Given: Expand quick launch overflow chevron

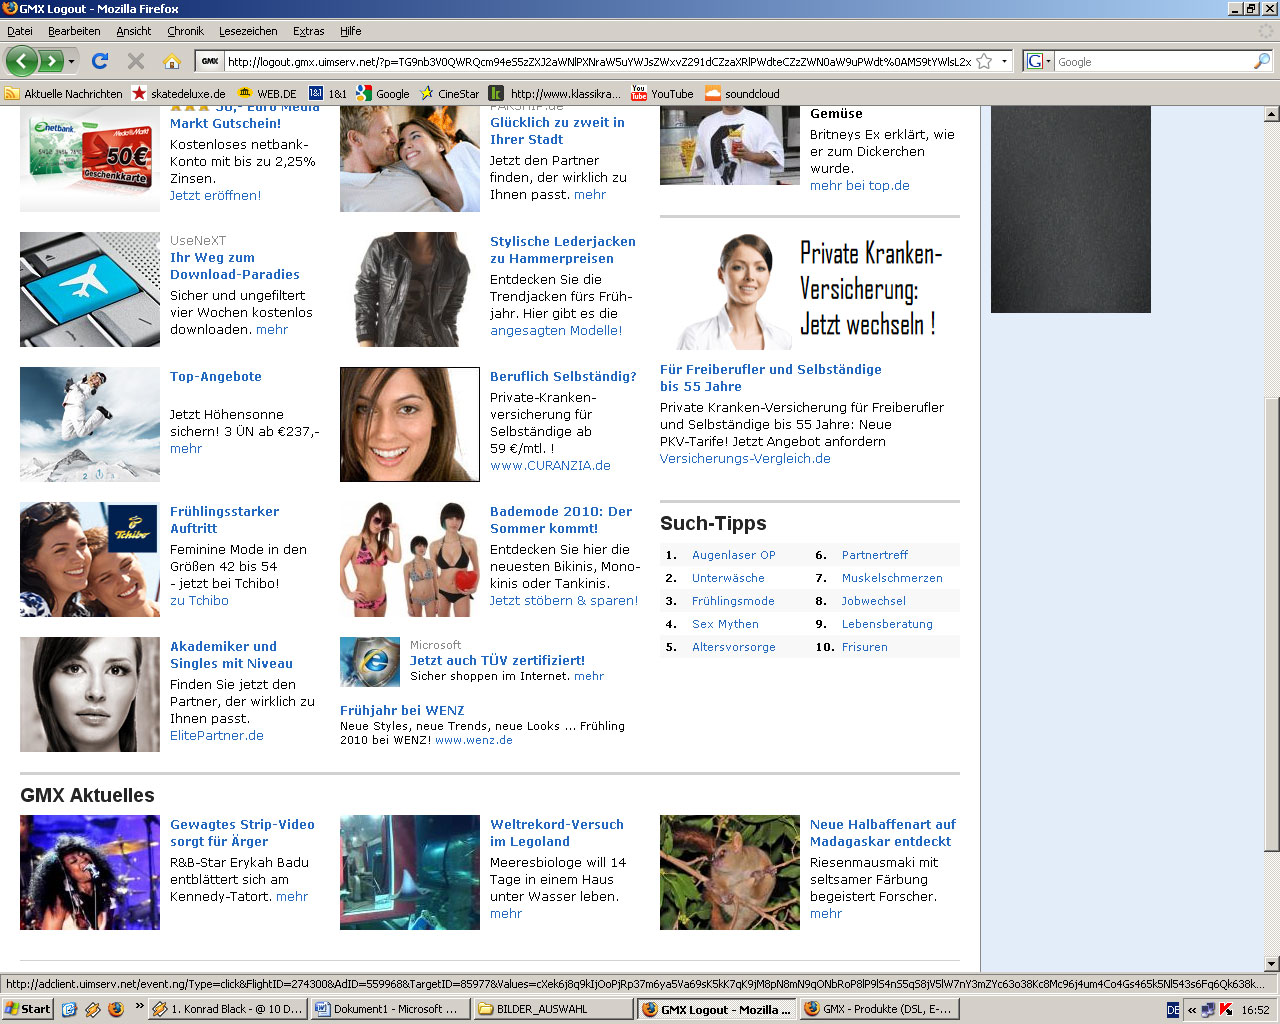Looking at the screenshot, I should (x=139, y=1006).
